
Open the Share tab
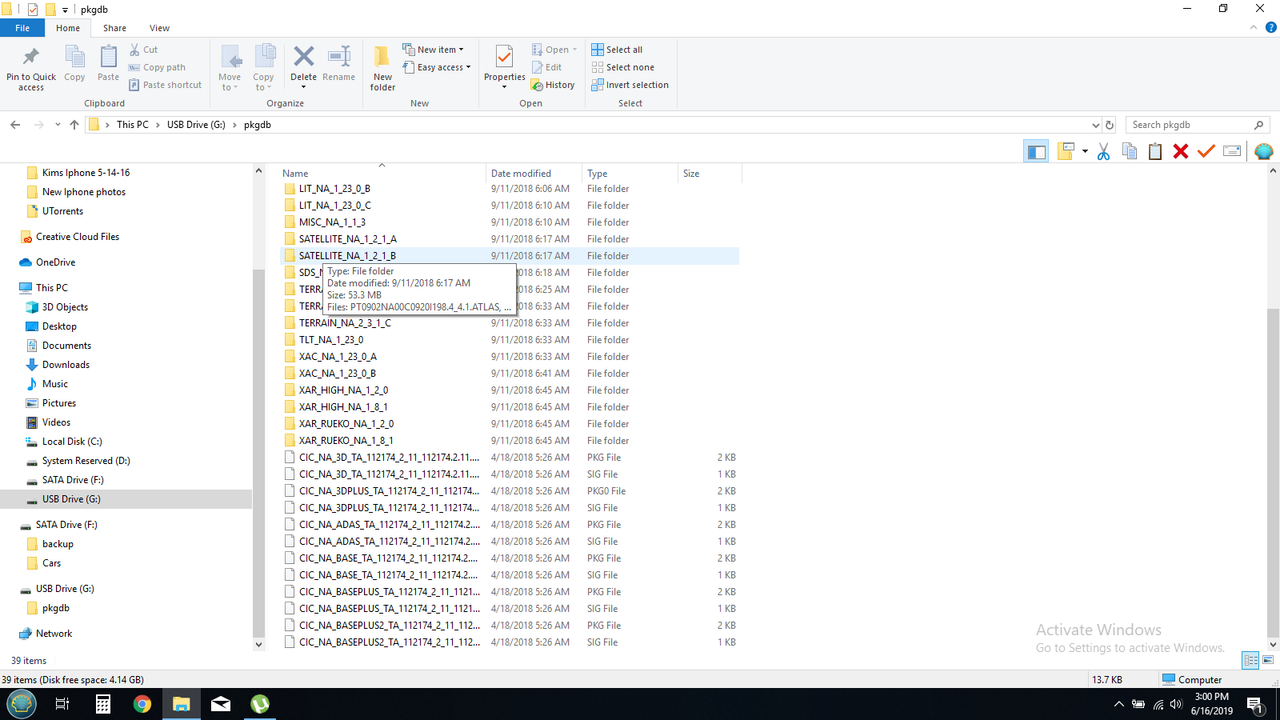(x=114, y=27)
